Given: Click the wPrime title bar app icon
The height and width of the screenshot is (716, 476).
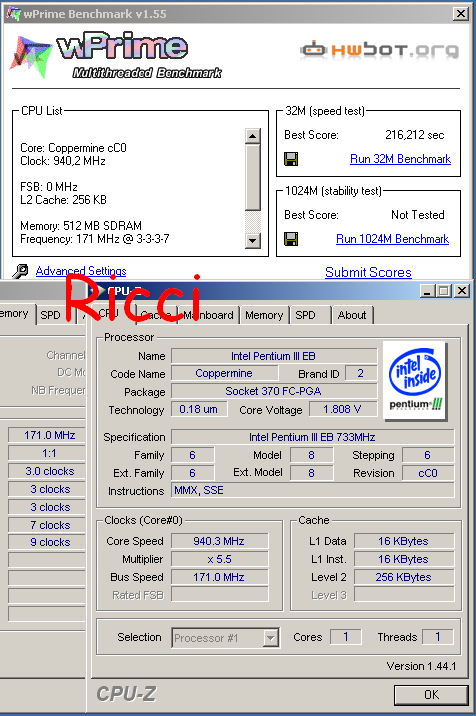Looking at the screenshot, I should 13,14.
